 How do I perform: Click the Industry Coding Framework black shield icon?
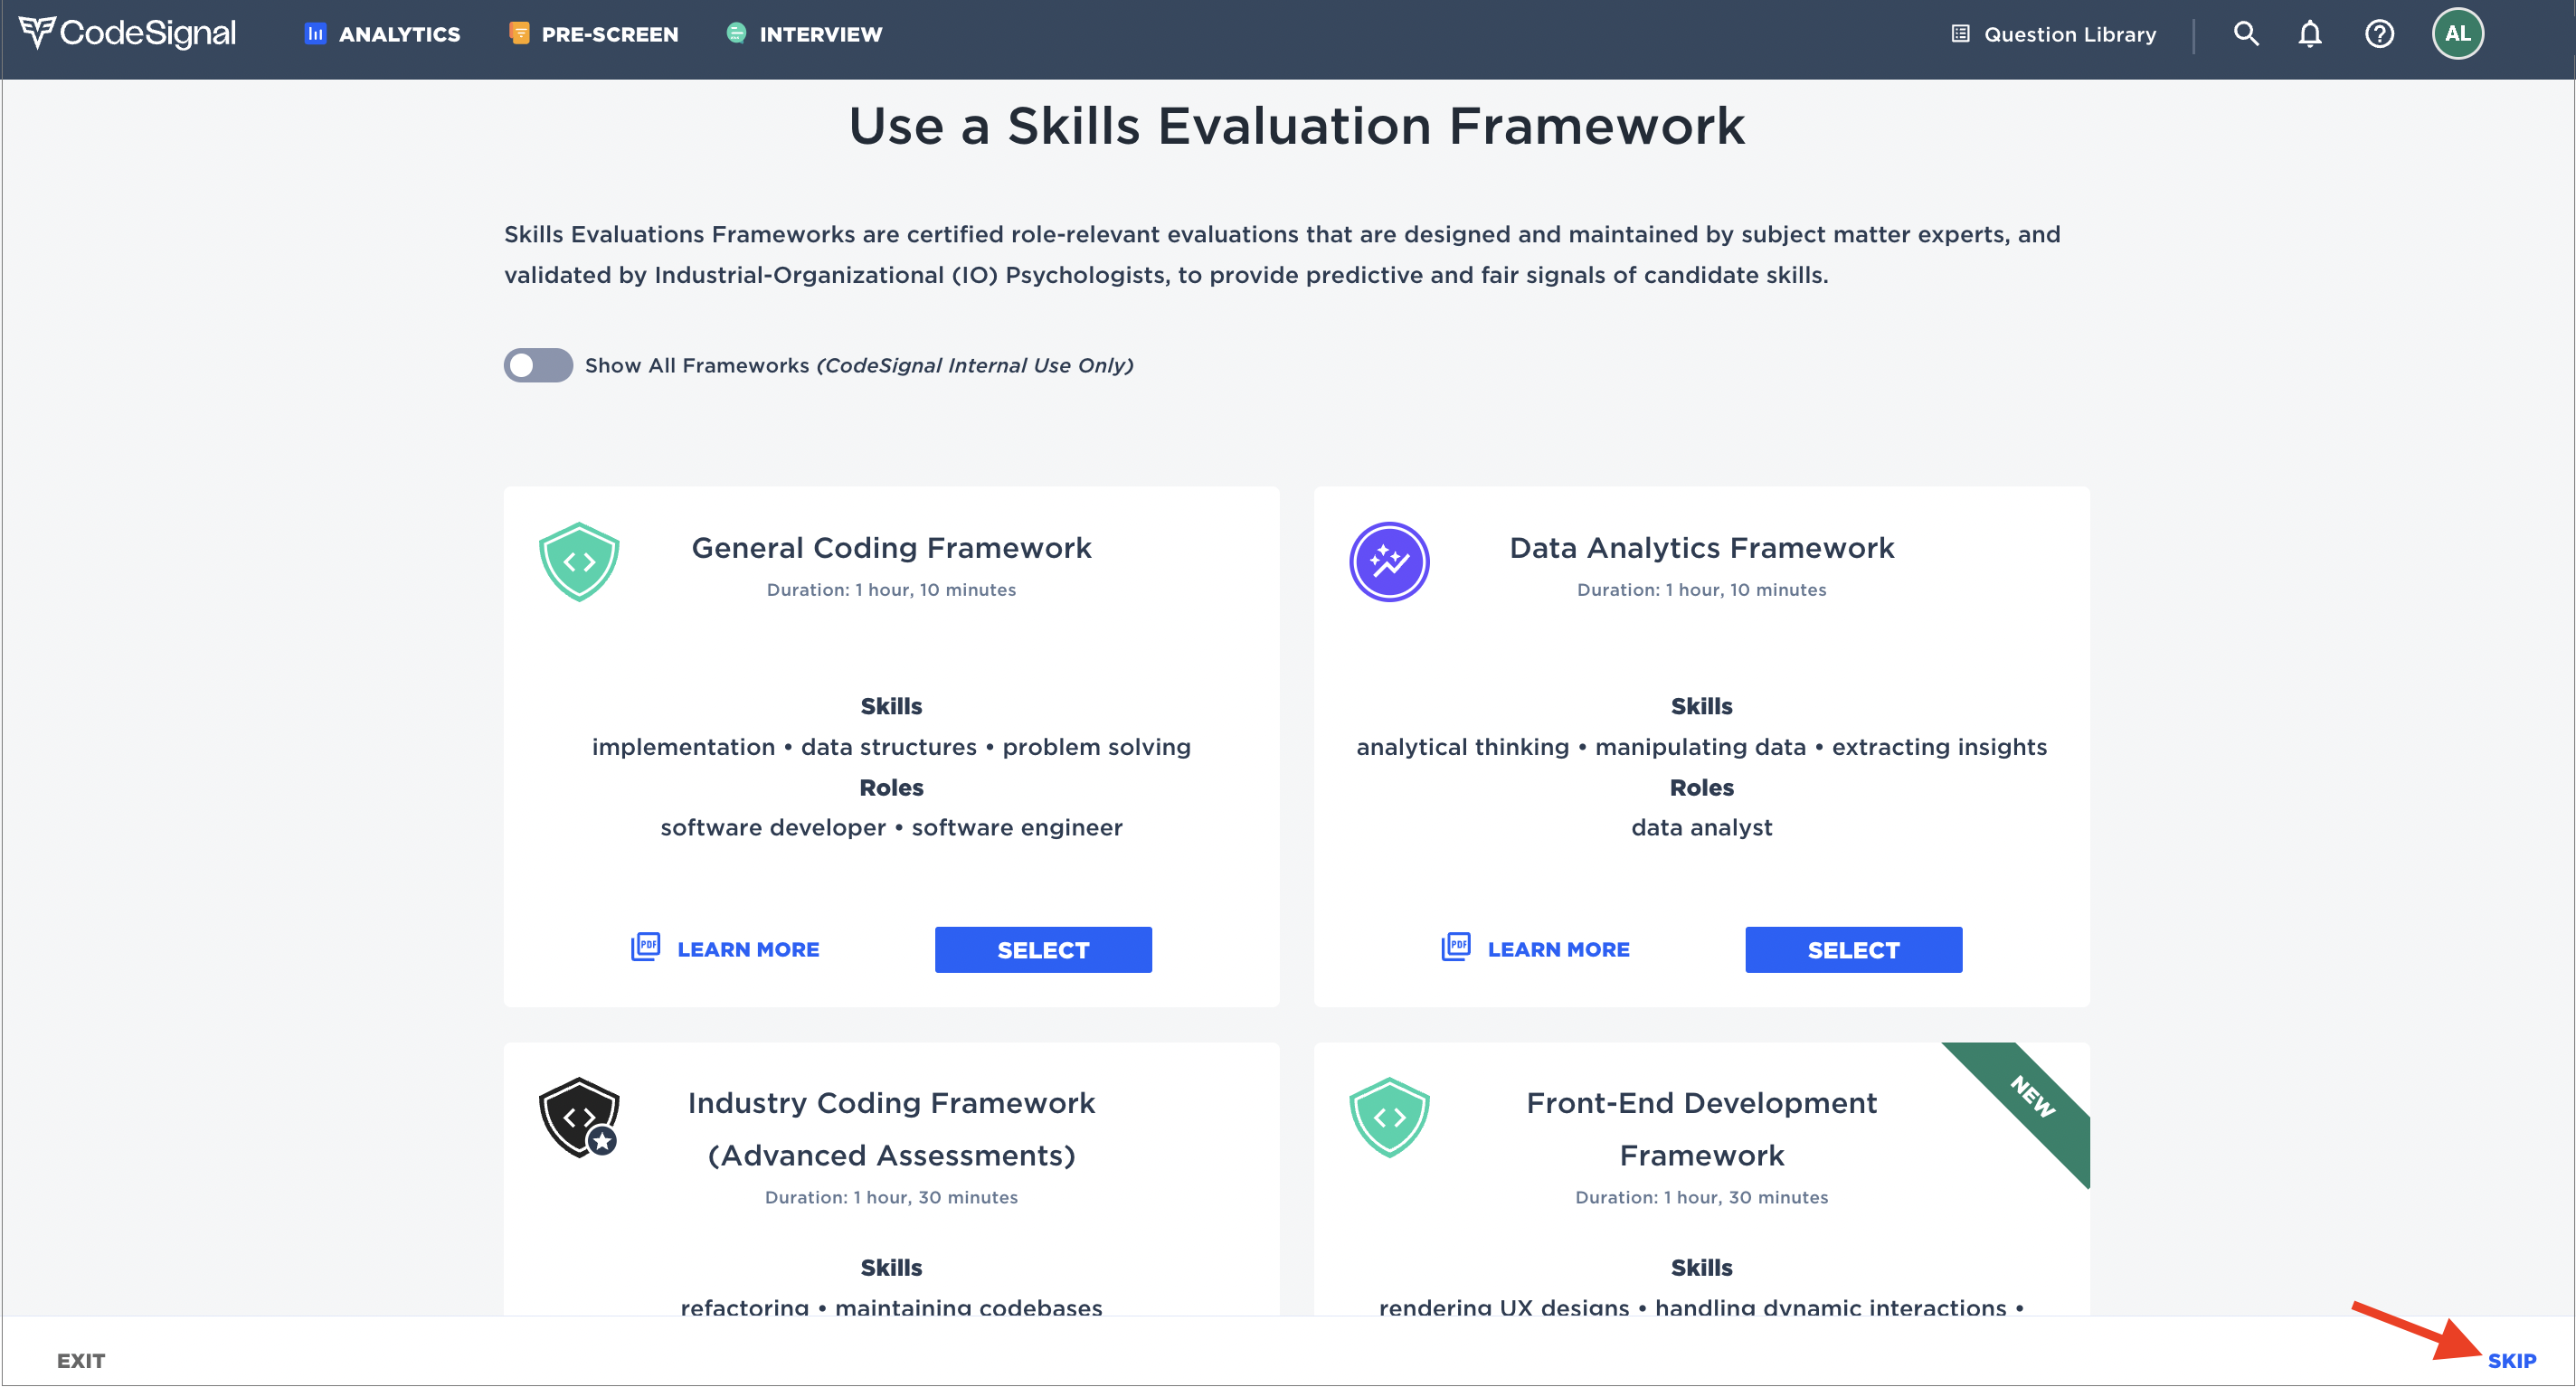tap(579, 1117)
